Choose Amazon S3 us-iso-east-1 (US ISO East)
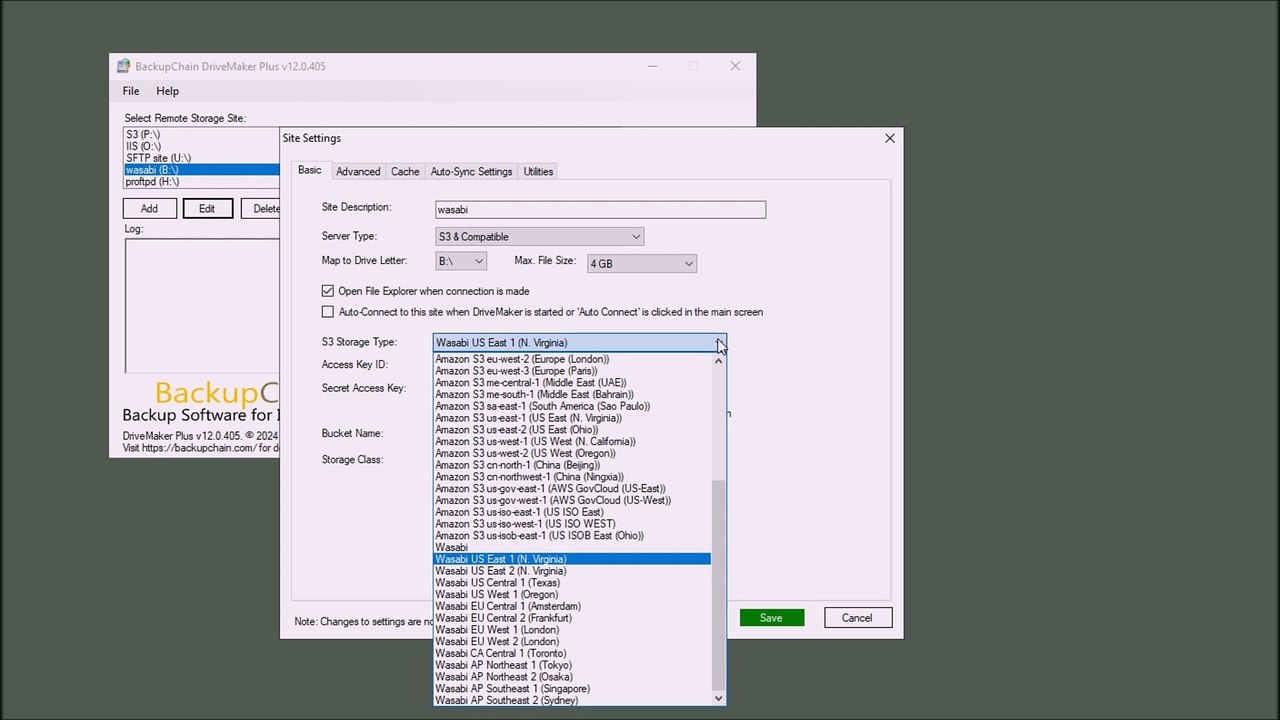 click(x=572, y=512)
